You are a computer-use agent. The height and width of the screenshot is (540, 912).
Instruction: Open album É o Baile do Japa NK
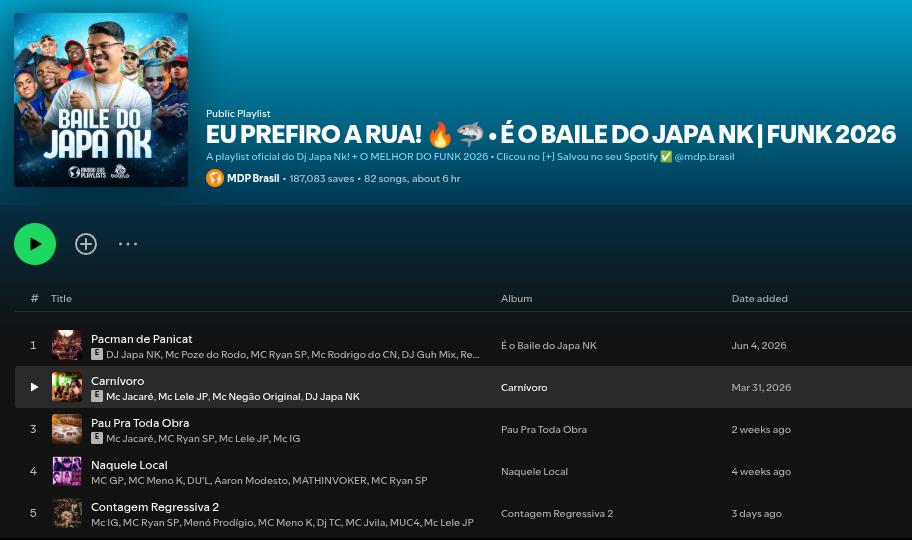point(548,345)
